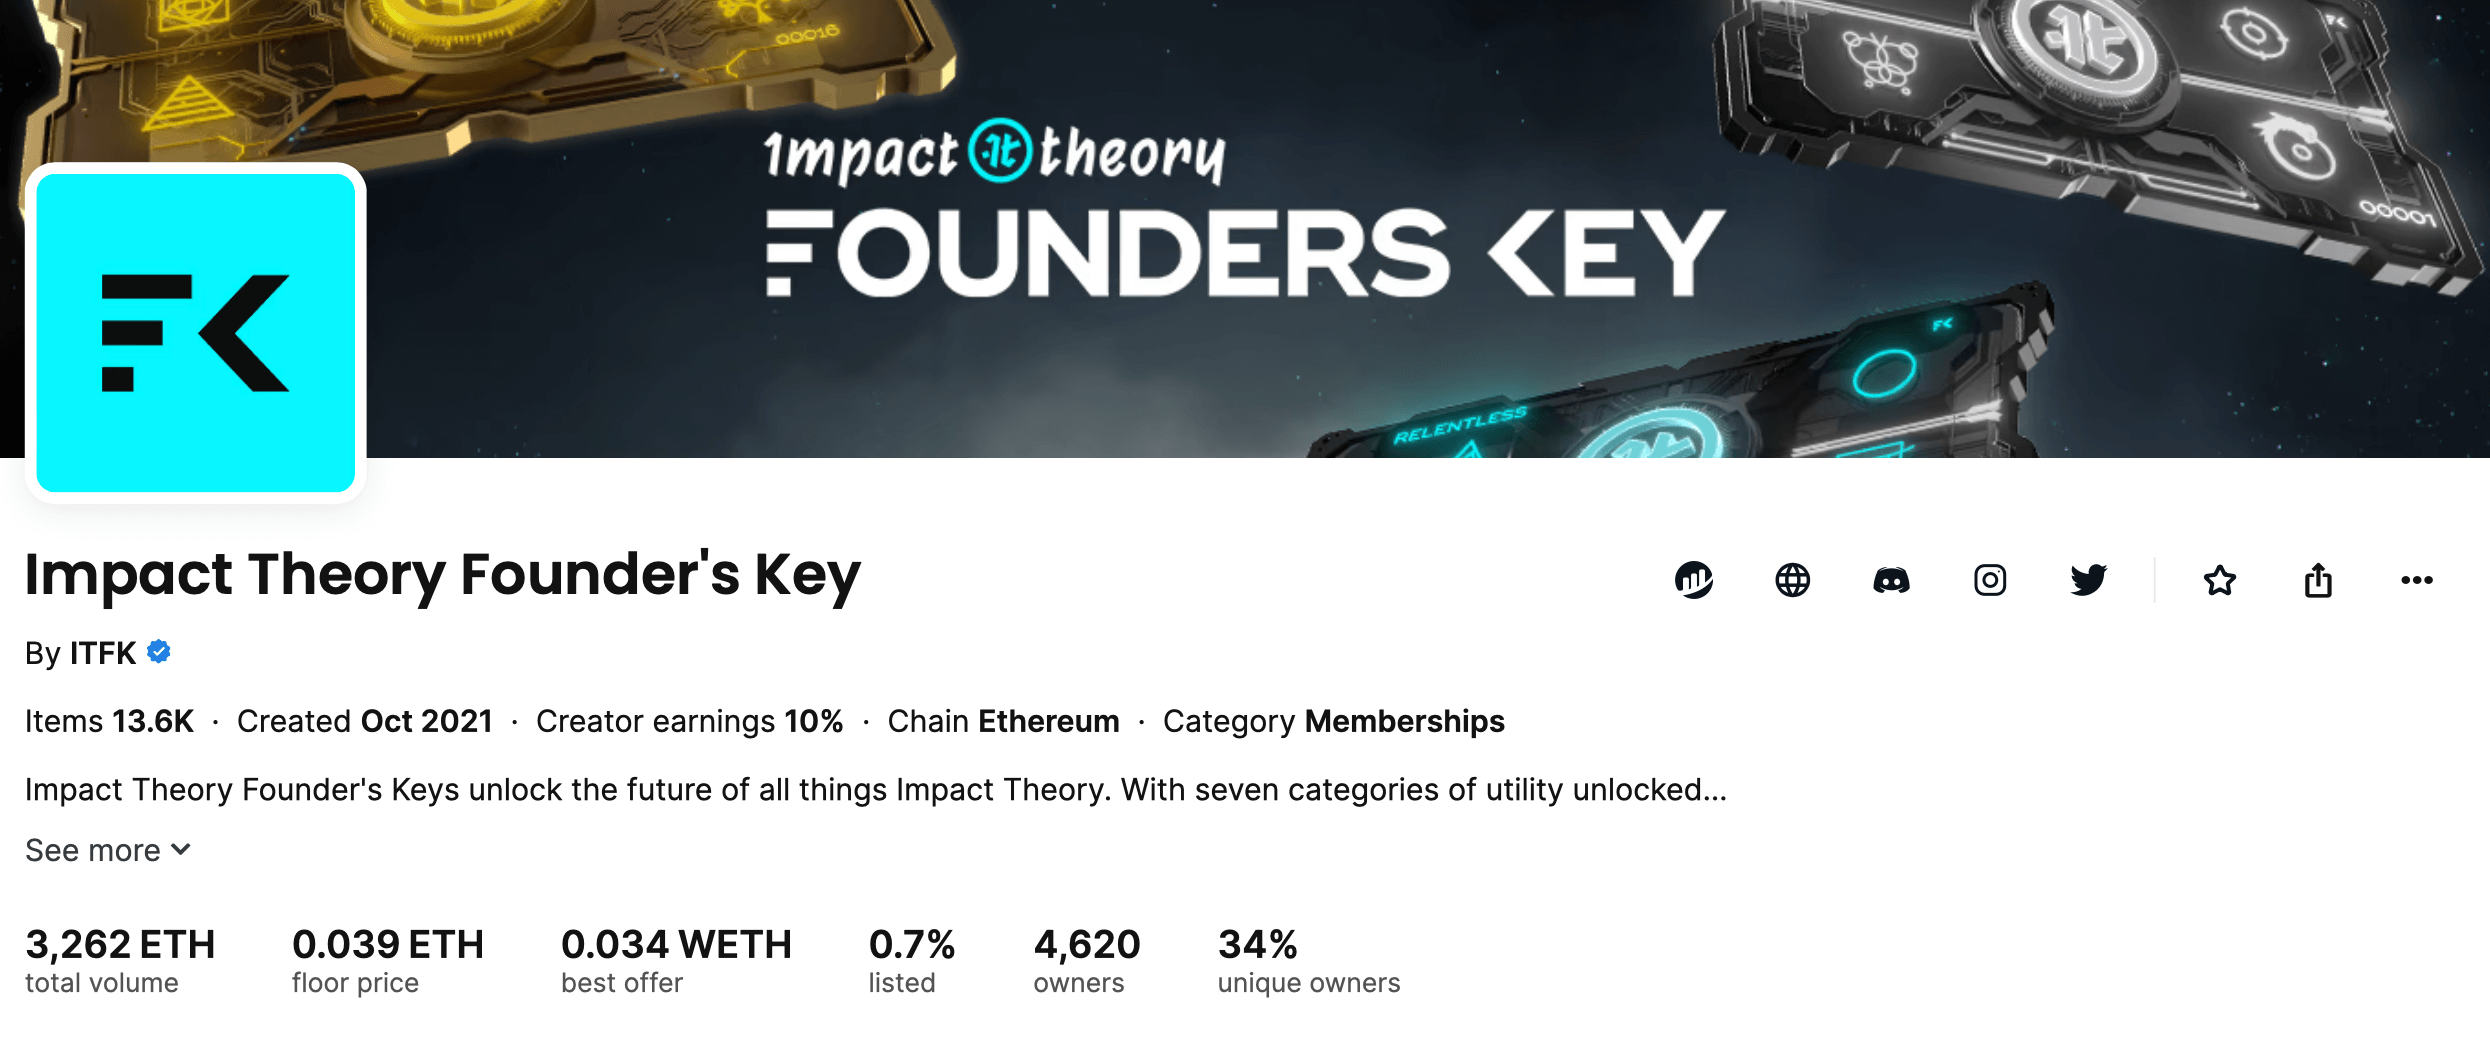The height and width of the screenshot is (1044, 2490).
Task: Open the Twitter profile icon
Action: click(2088, 580)
